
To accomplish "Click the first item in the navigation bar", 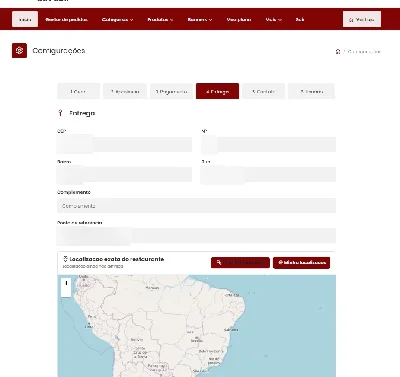I will click(25, 19).
